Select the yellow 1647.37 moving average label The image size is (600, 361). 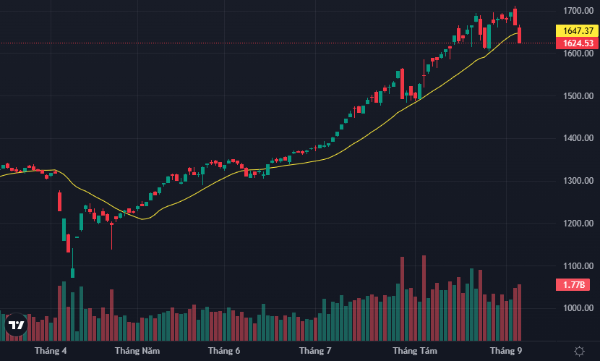click(577, 31)
